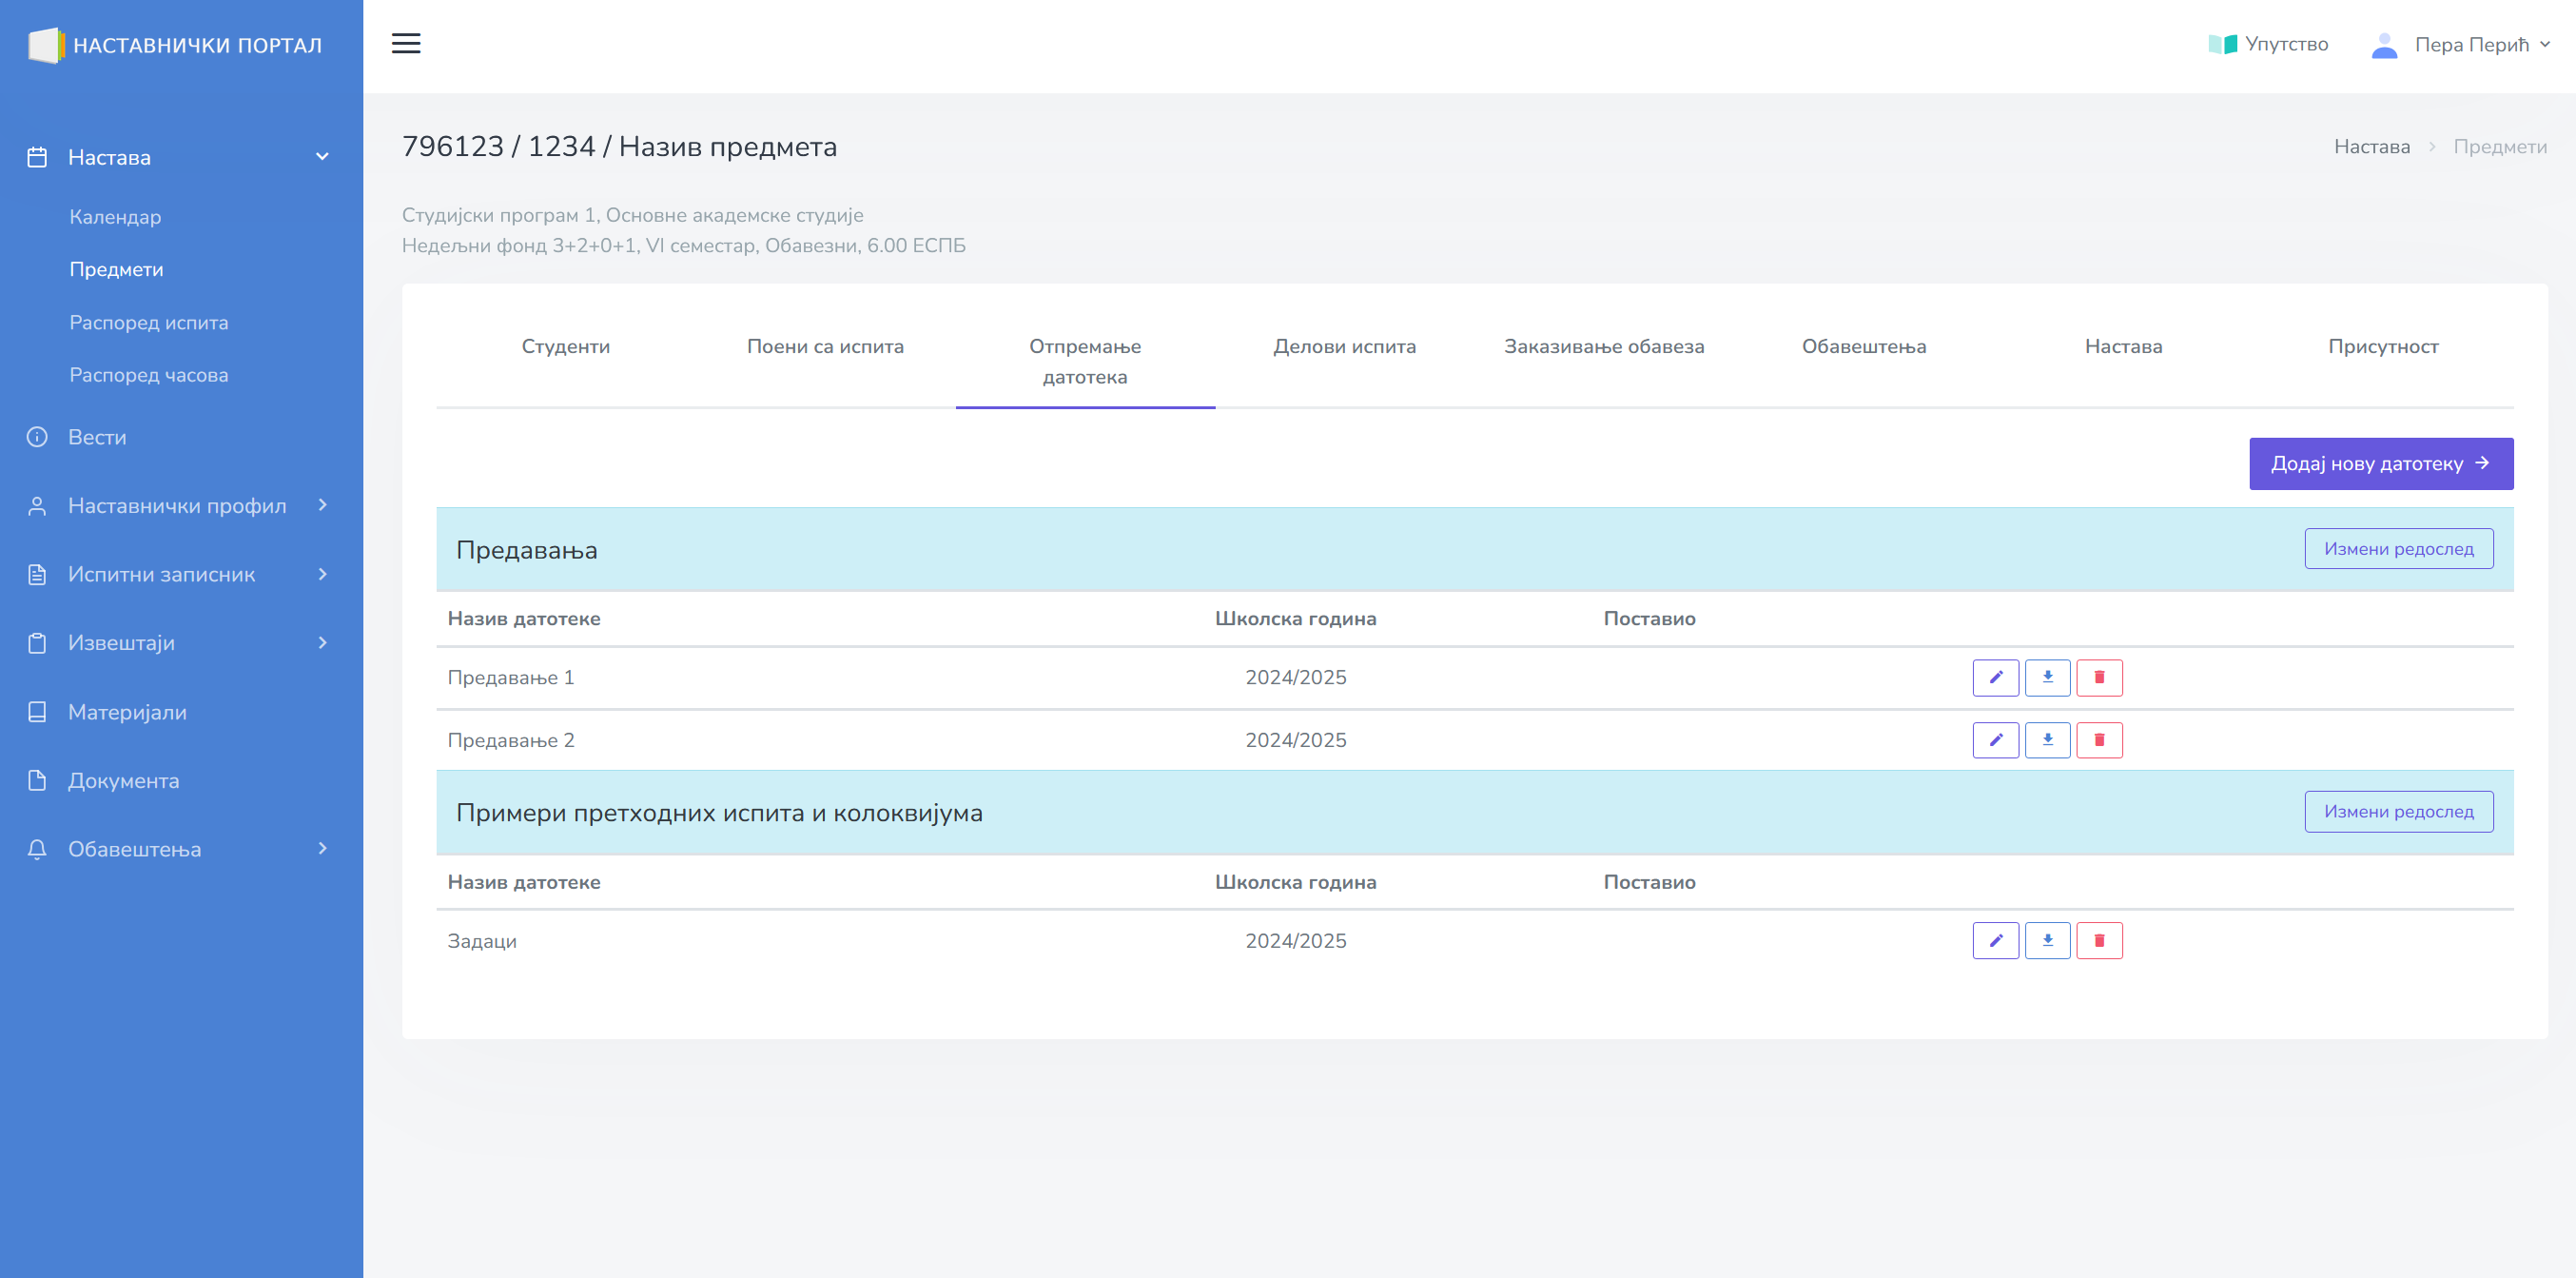The width and height of the screenshot is (2576, 1278).
Task: Open Пера Перић user dropdown
Action: tap(2470, 45)
